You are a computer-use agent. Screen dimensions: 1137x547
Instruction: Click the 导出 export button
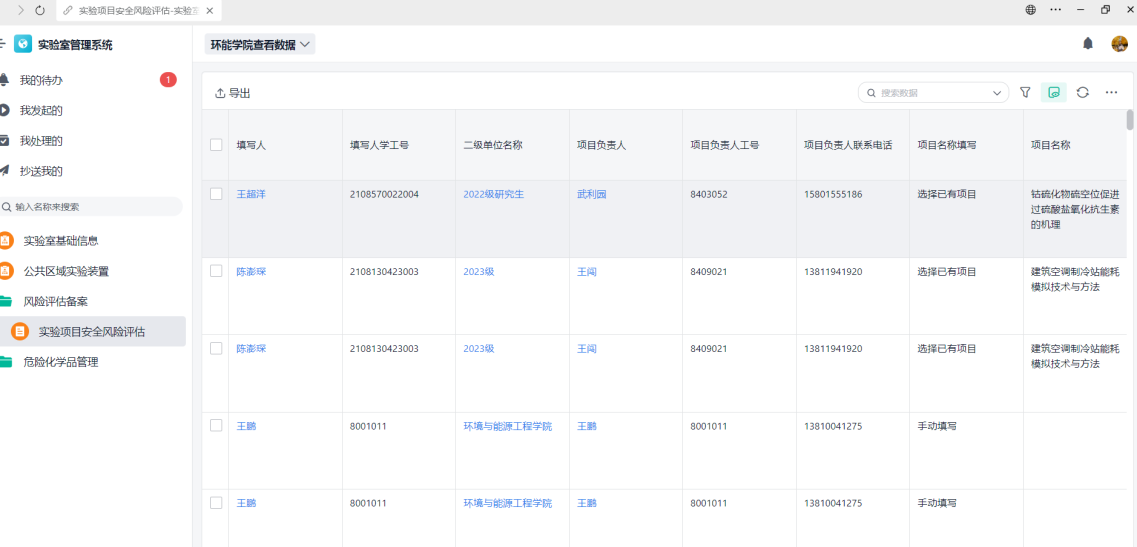coord(233,93)
